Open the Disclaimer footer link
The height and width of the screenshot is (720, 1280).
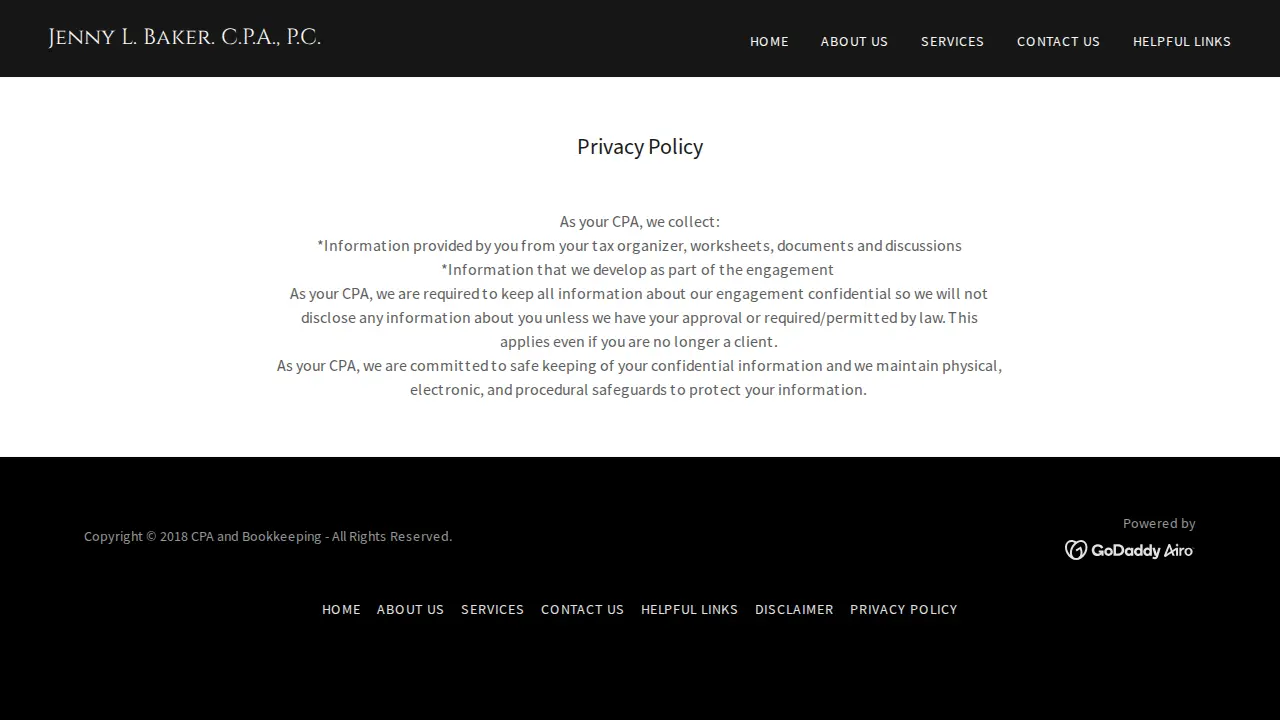794,609
